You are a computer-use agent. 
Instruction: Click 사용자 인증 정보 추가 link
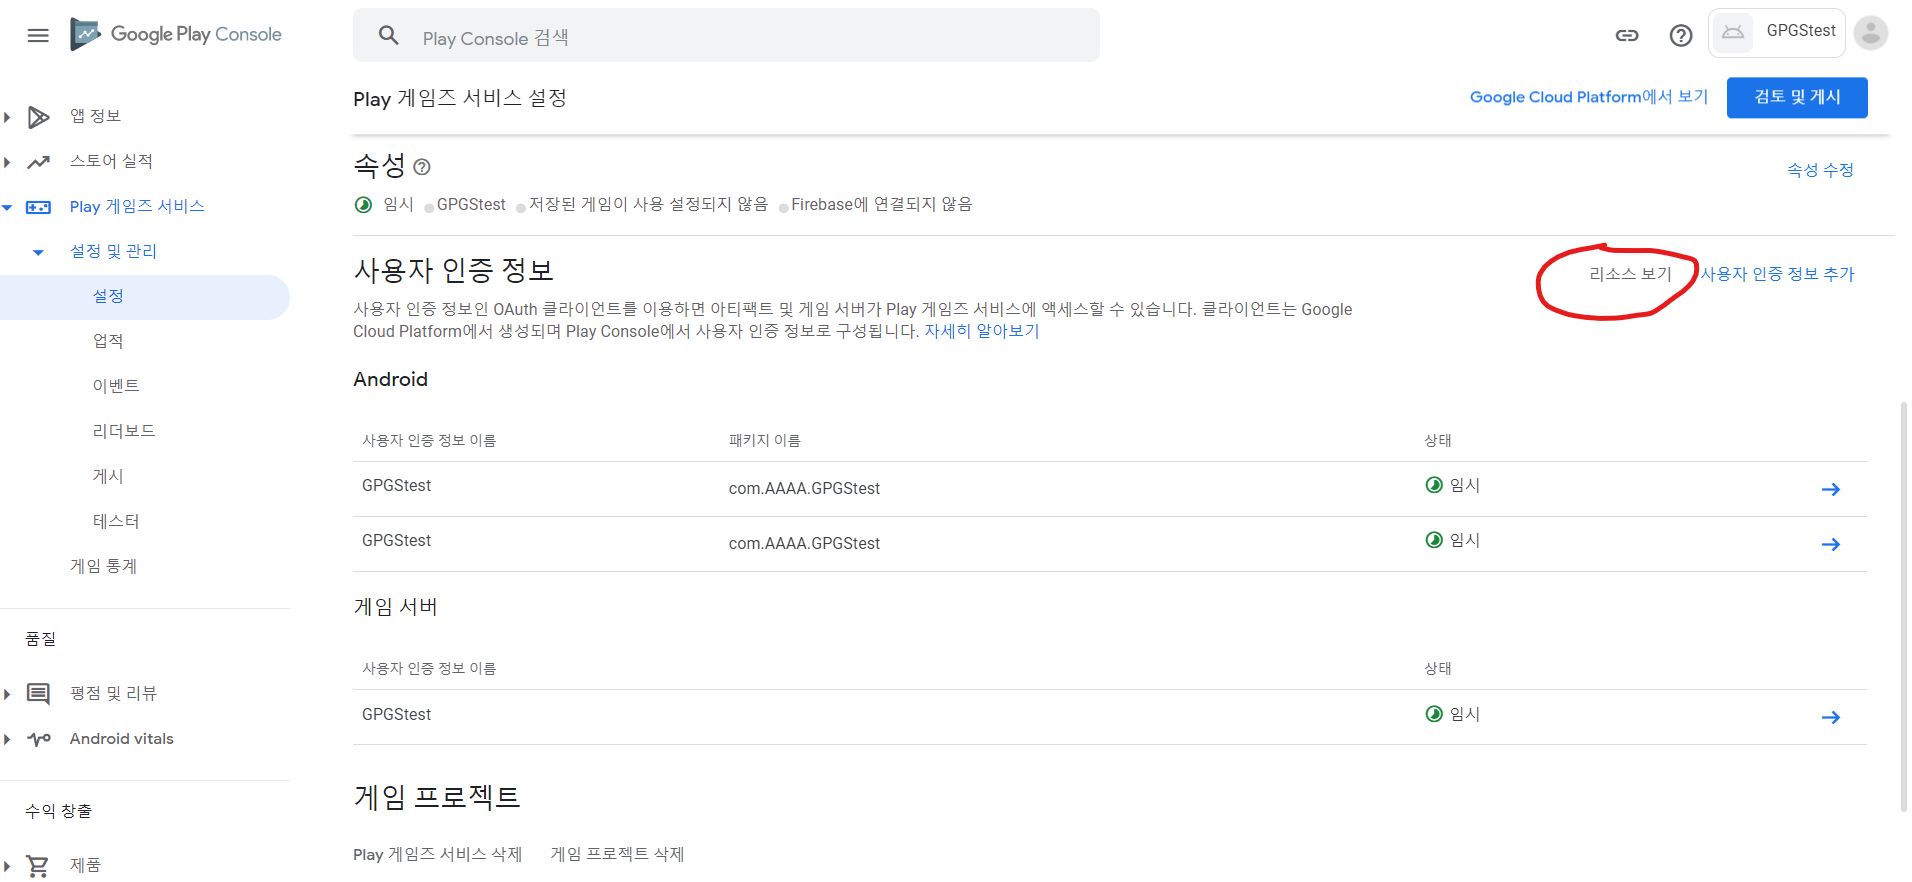(x=1777, y=274)
